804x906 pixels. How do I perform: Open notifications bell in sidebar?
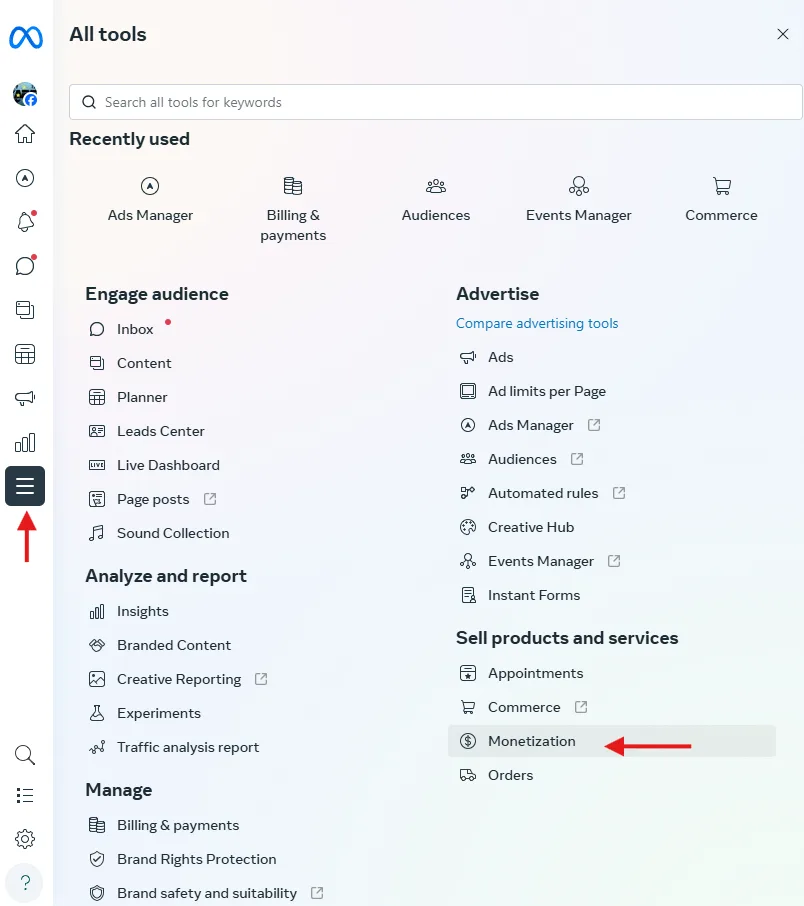25,222
